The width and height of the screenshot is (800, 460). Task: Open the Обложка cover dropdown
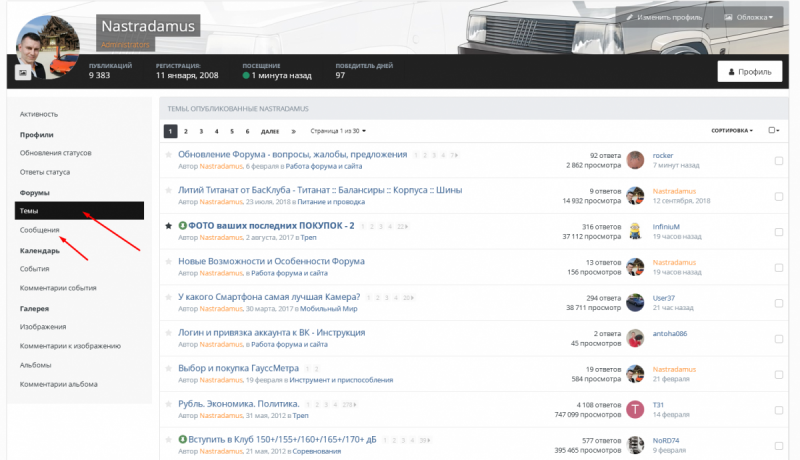pos(748,17)
